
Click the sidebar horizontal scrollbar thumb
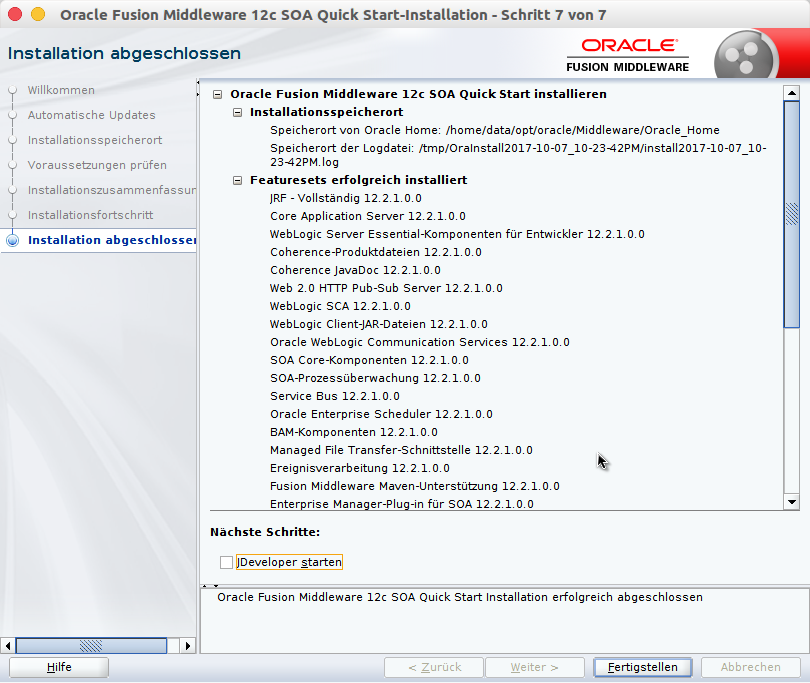coord(91,645)
